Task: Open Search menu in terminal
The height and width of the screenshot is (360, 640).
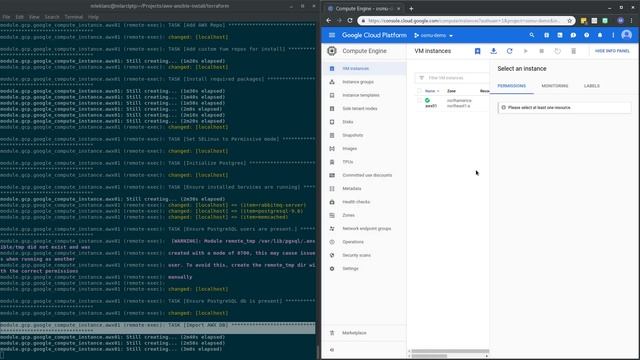Action: [x=52, y=17]
